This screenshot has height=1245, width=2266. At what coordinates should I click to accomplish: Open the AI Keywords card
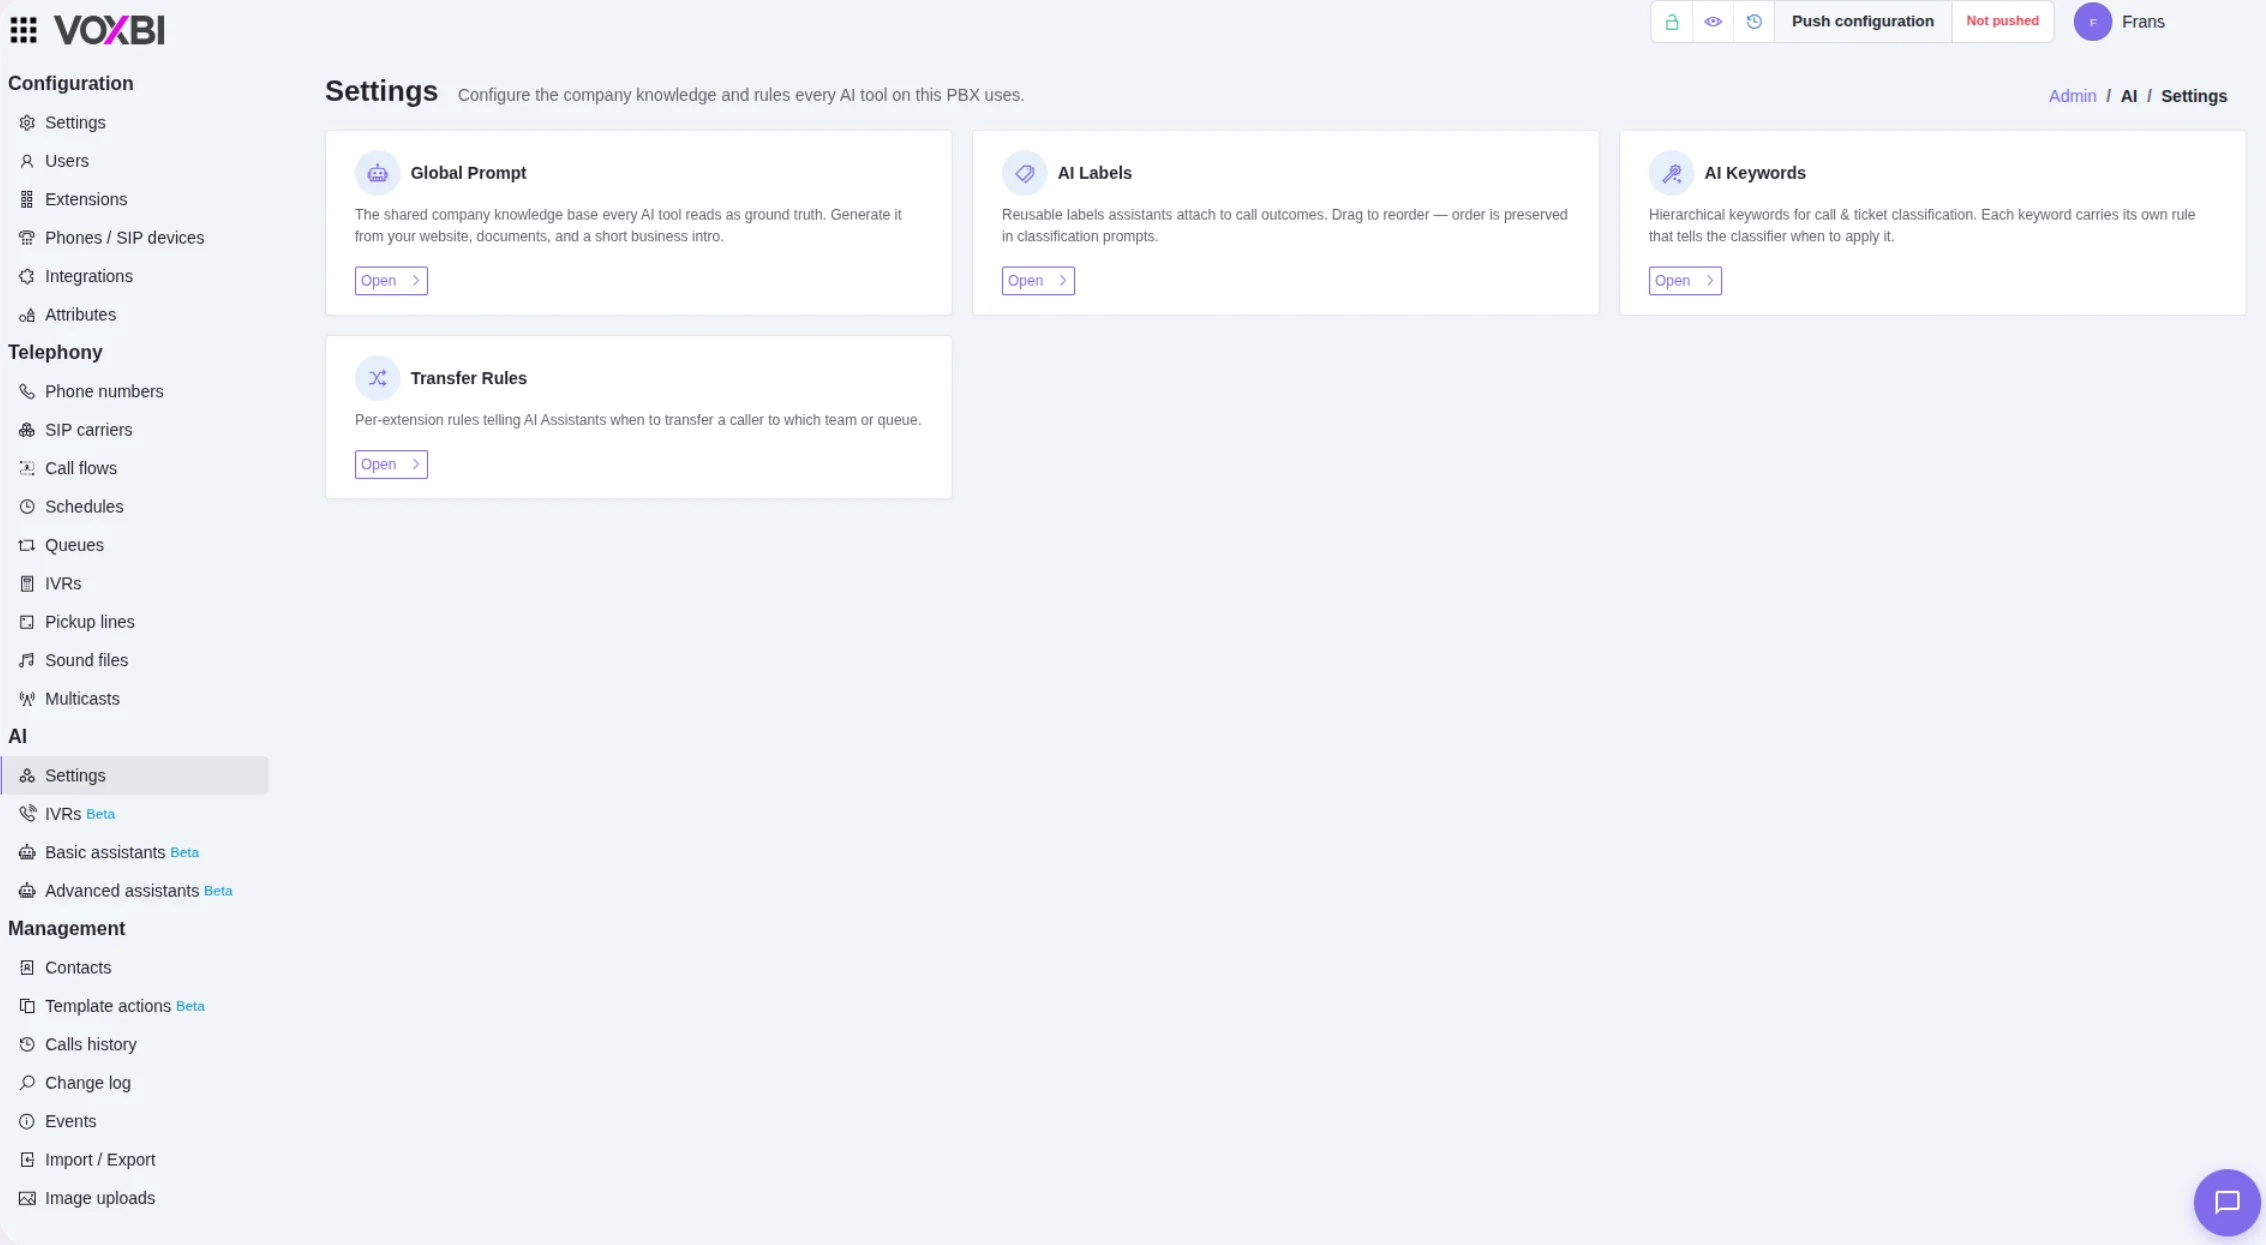point(1685,281)
